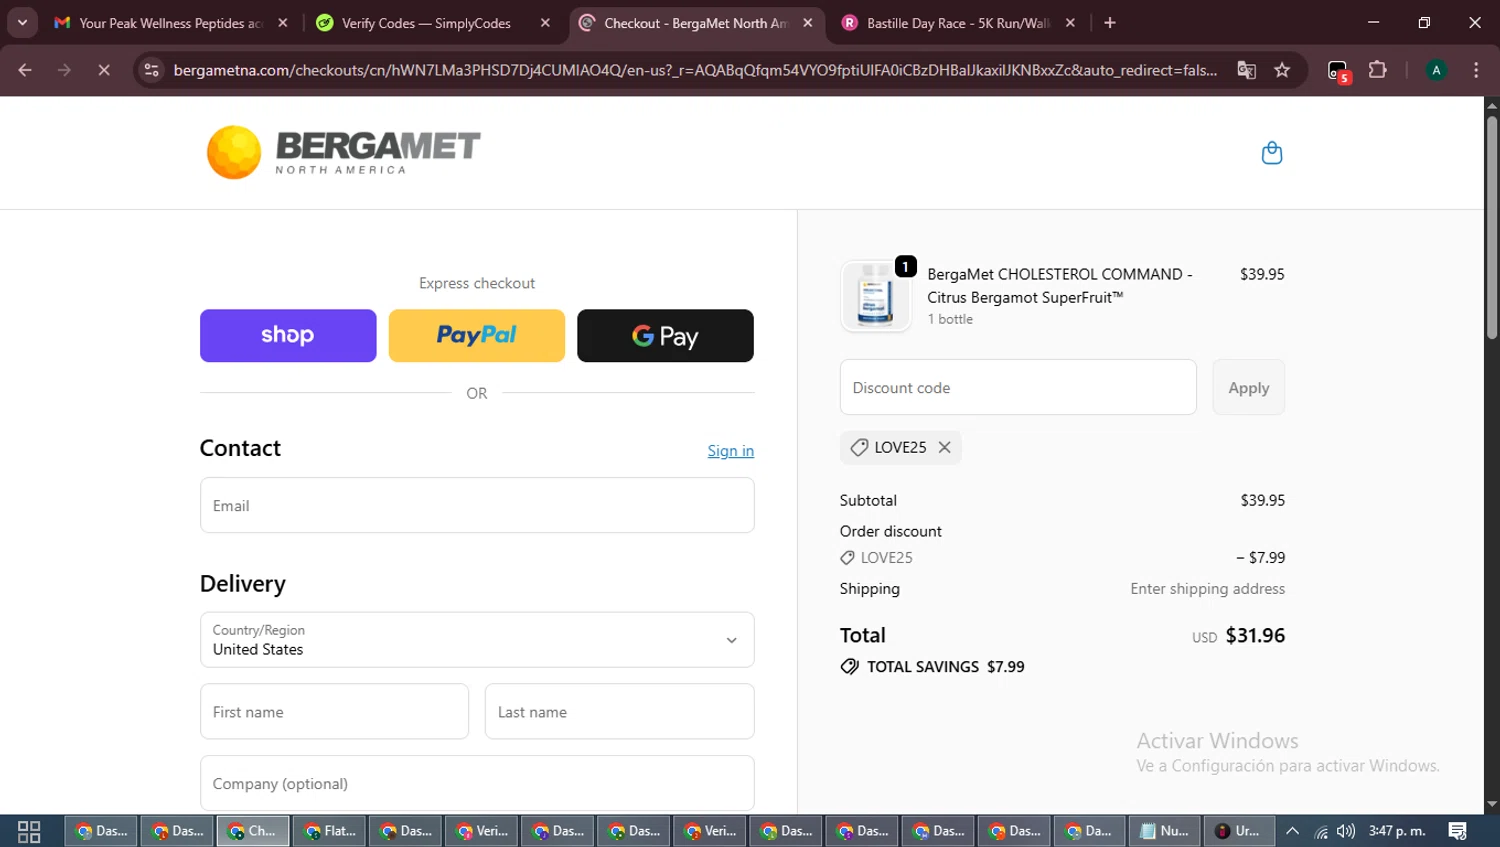Viewport: 1500px width, 847px height.
Task: Open the tab search dropdown arrow
Action: [x=22, y=23]
